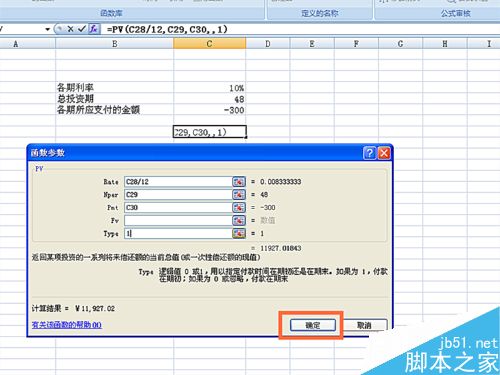Click the Type input field containing 1
The width and height of the screenshot is (500, 375).
[178, 233]
